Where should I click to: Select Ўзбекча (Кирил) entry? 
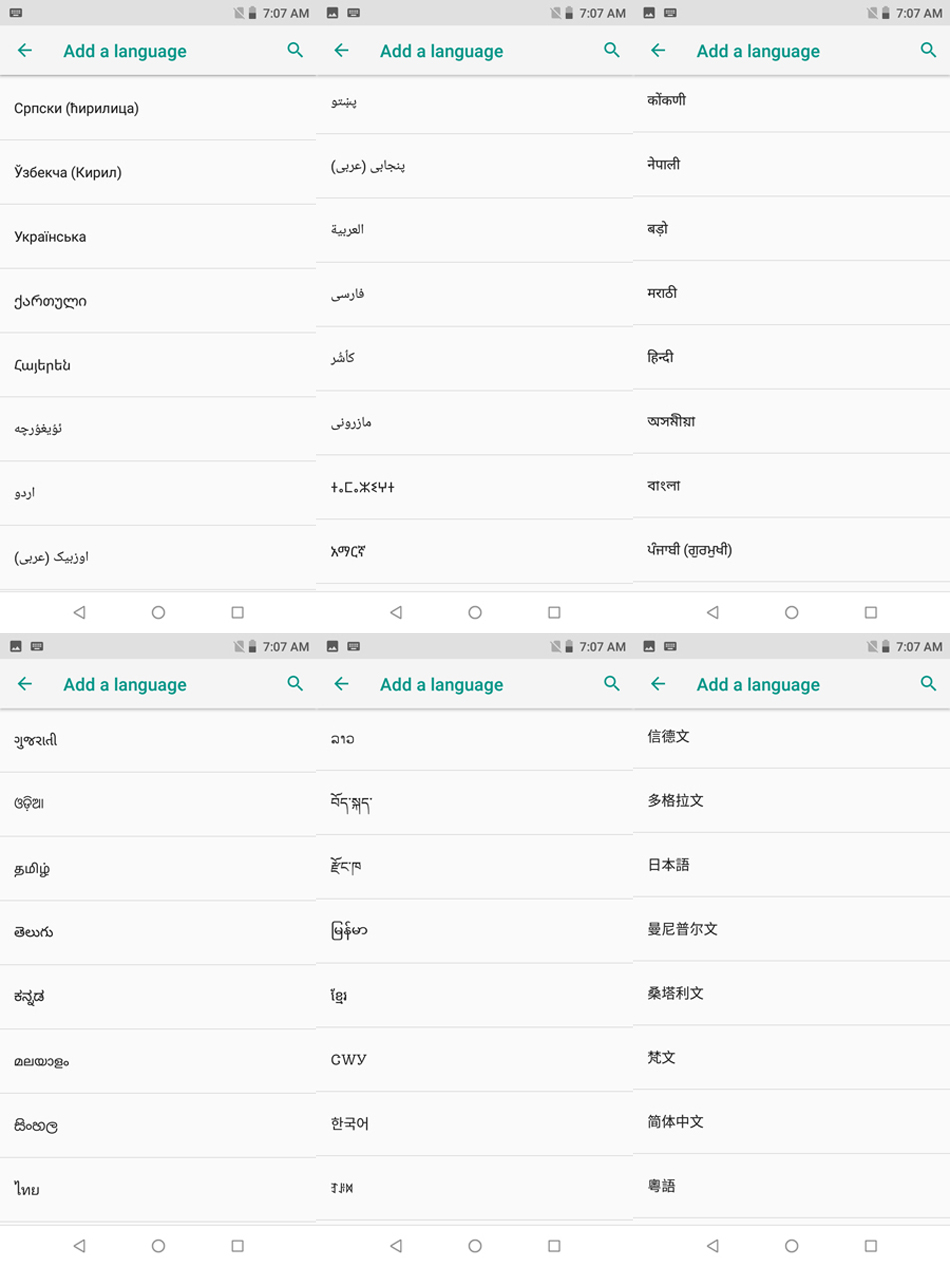[x=158, y=173]
